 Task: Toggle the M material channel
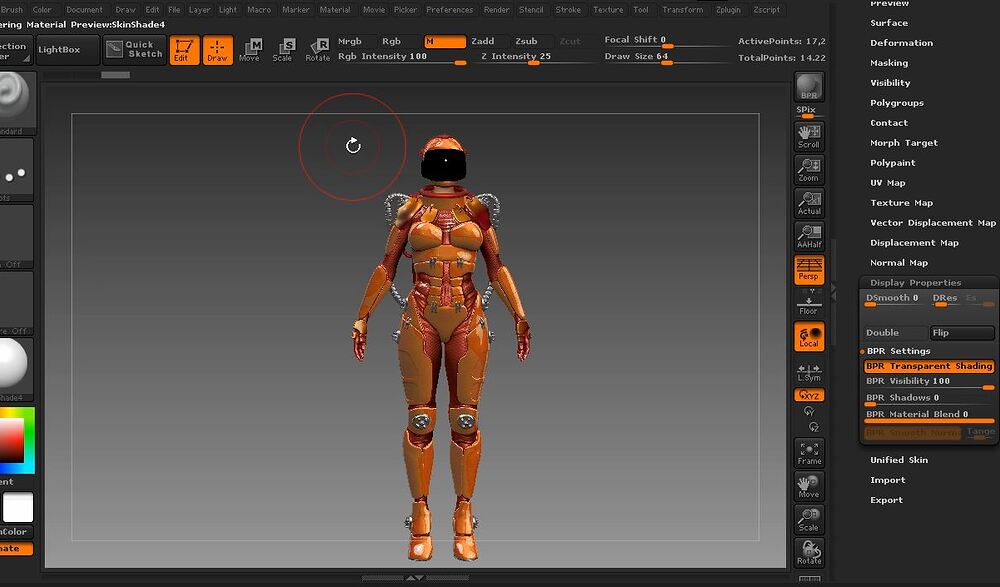tap(445, 41)
